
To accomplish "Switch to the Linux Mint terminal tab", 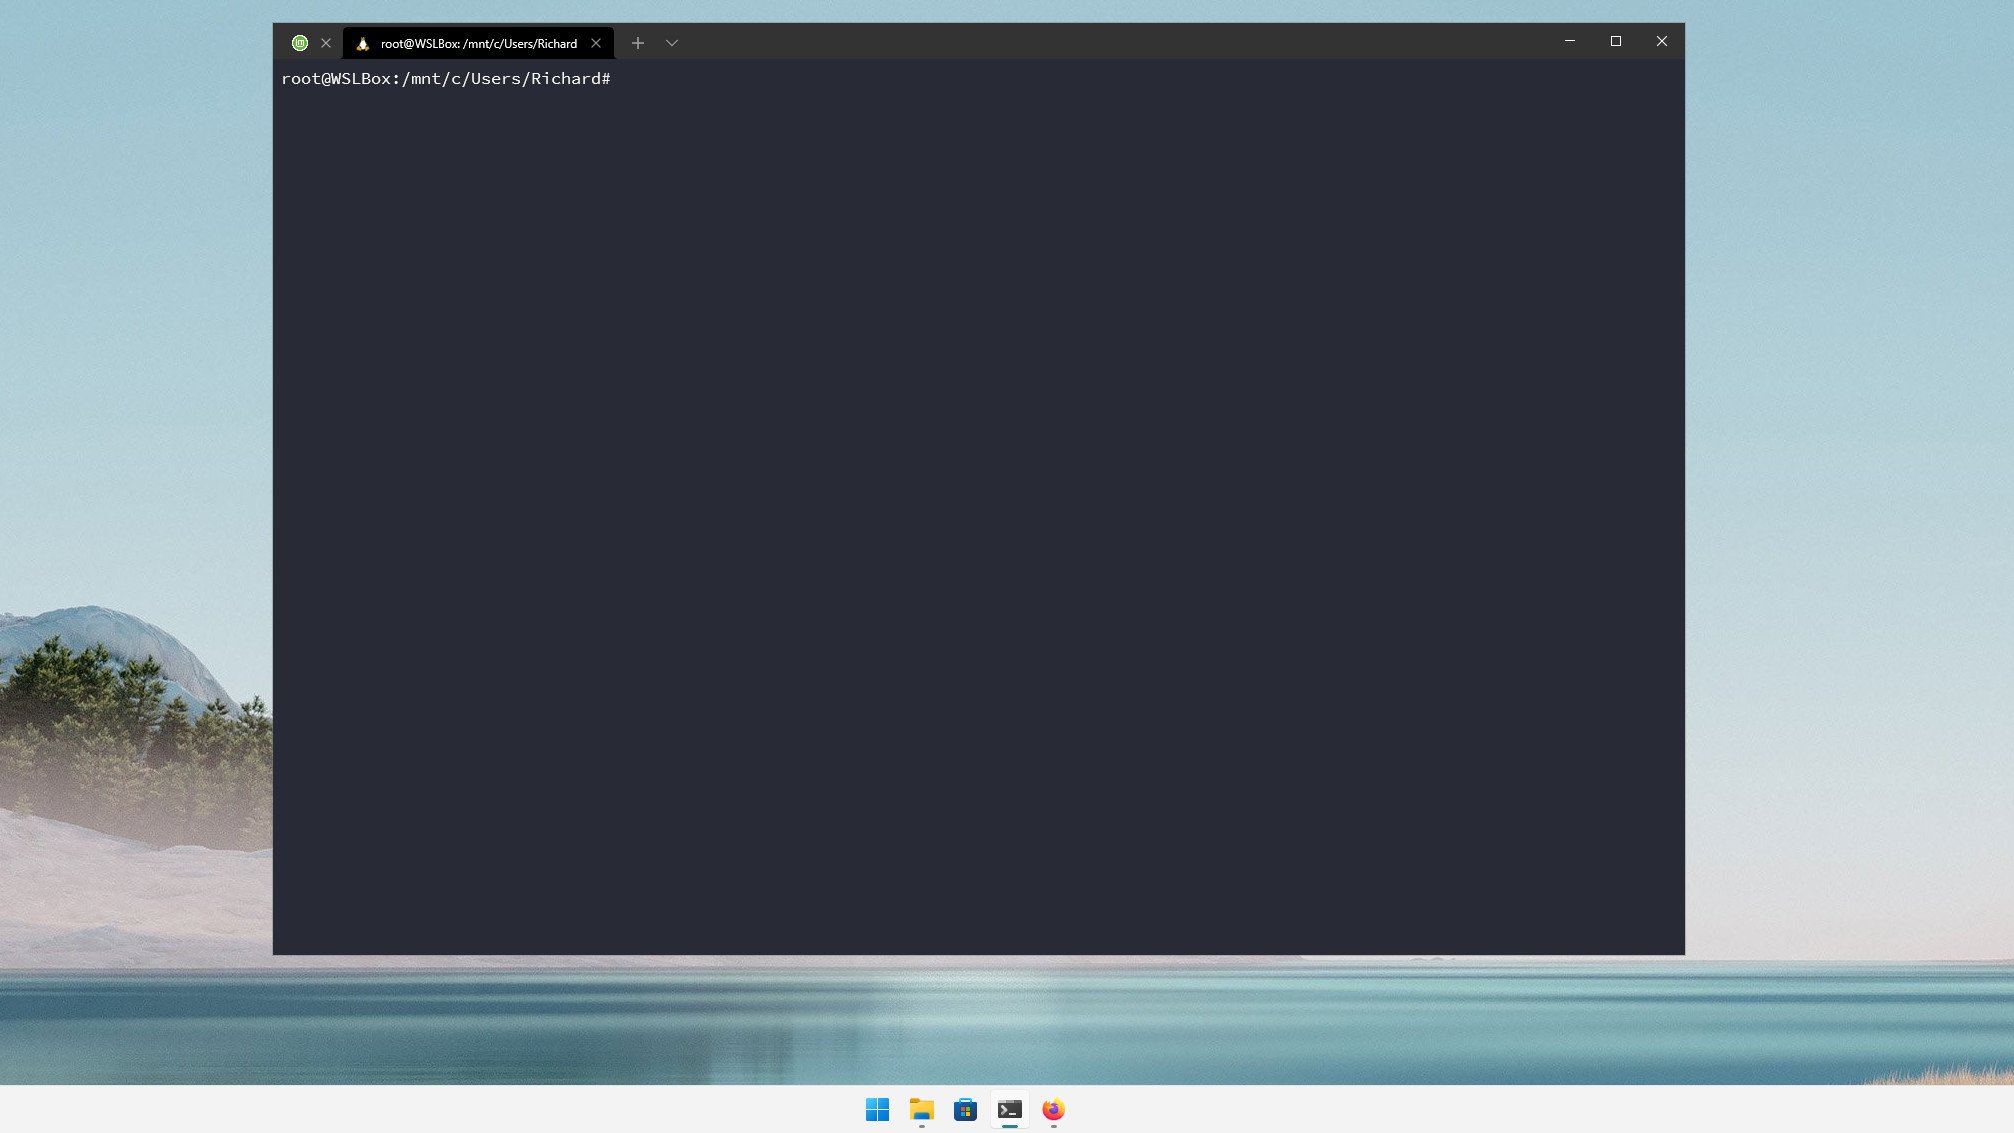I will pos(300,43).
